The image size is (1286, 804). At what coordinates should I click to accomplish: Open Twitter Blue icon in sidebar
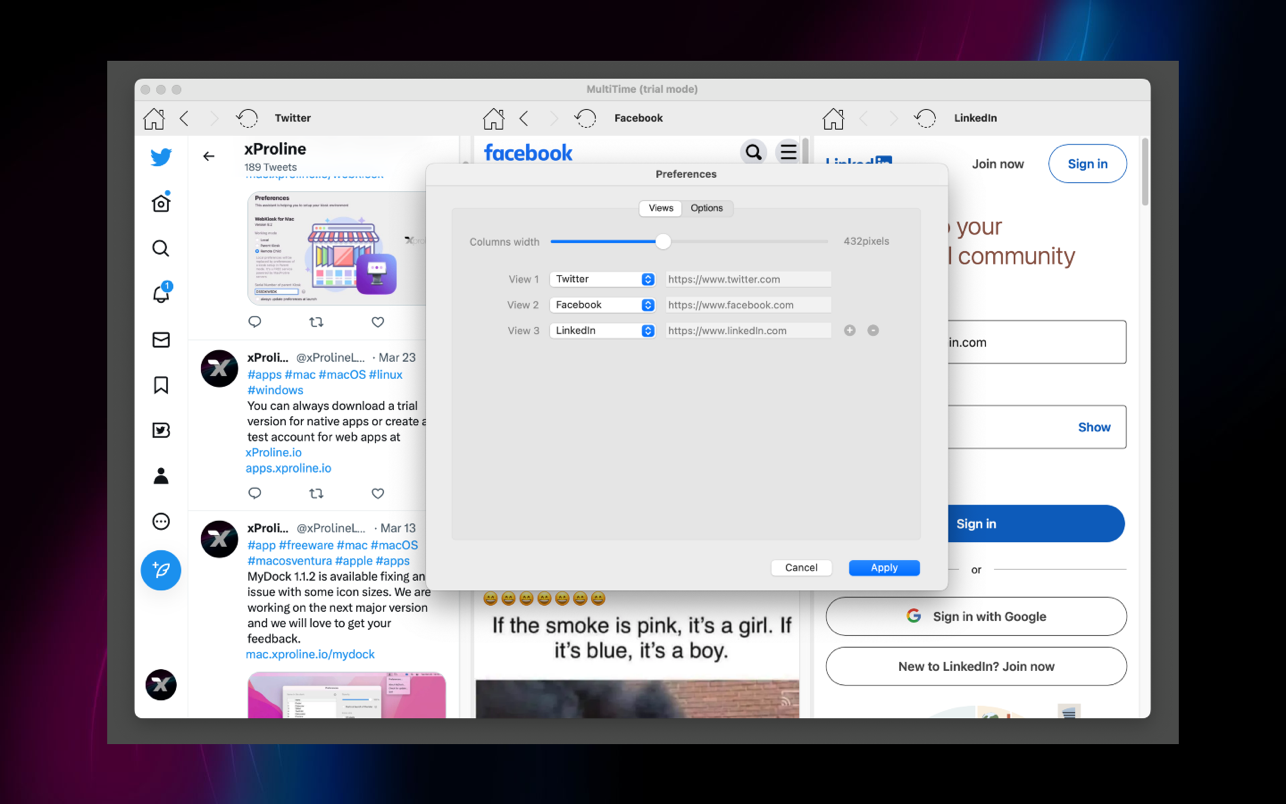tap(161, 430)
